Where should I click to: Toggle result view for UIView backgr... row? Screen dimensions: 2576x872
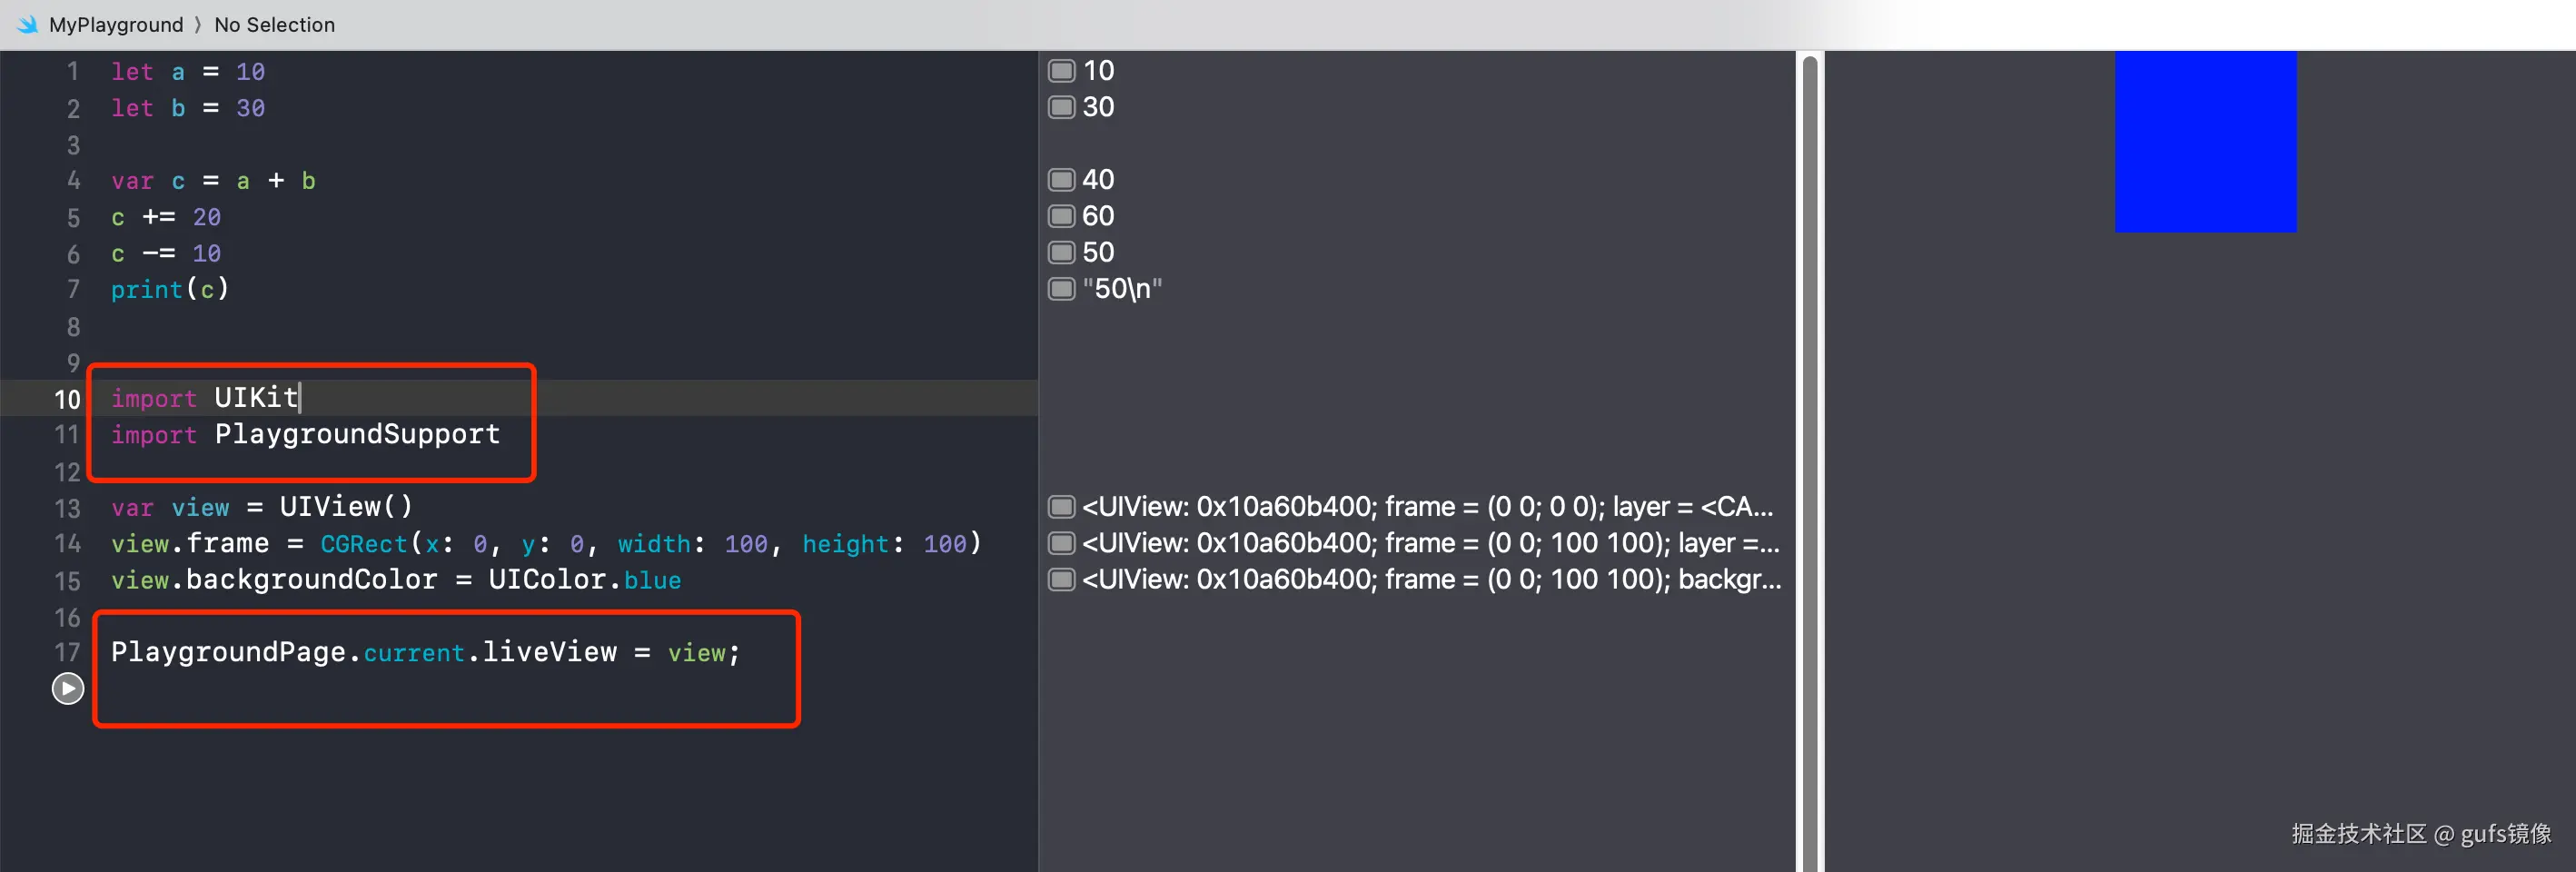pyautogui.click(x=1060, y=580)
